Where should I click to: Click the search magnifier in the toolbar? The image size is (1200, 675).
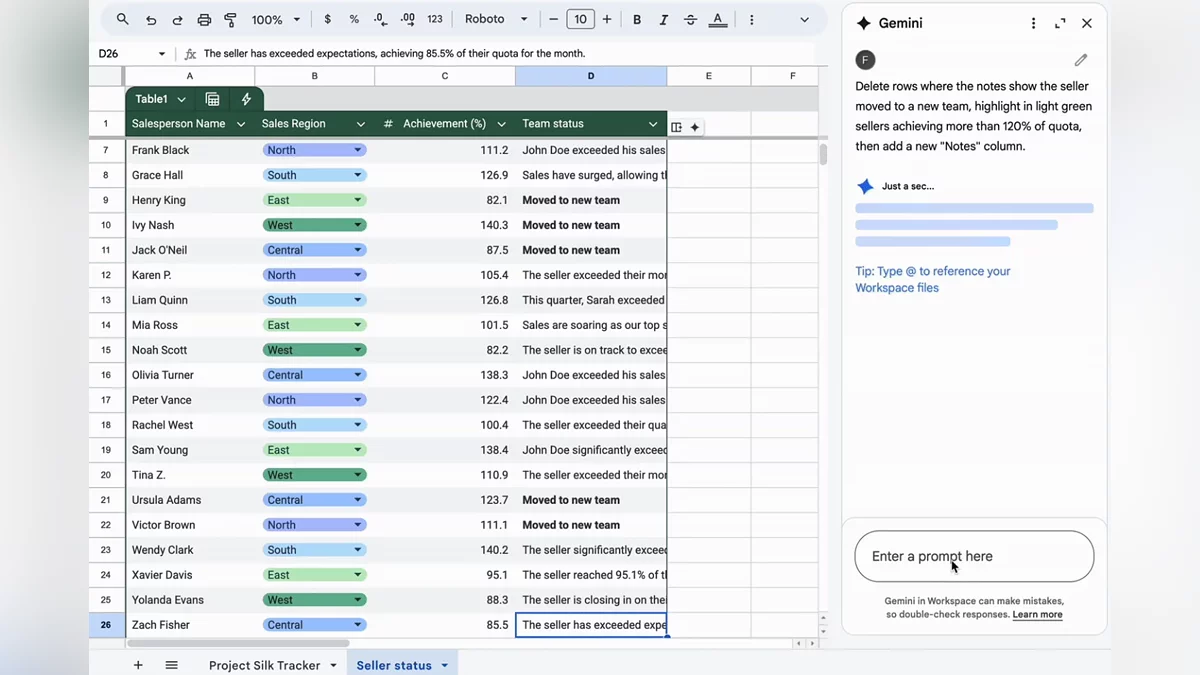click(x=123, y=20)
